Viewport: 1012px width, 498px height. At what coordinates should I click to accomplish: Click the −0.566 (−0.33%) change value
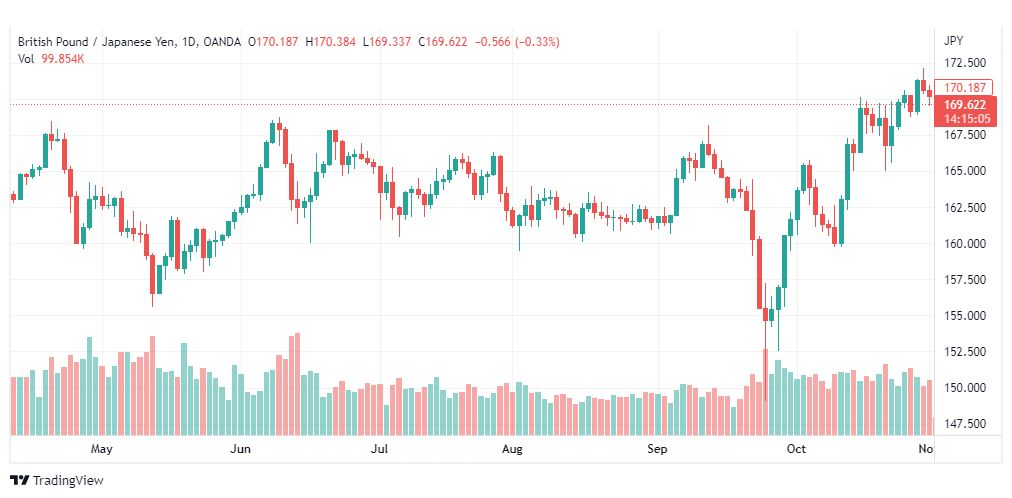(517, 42)
